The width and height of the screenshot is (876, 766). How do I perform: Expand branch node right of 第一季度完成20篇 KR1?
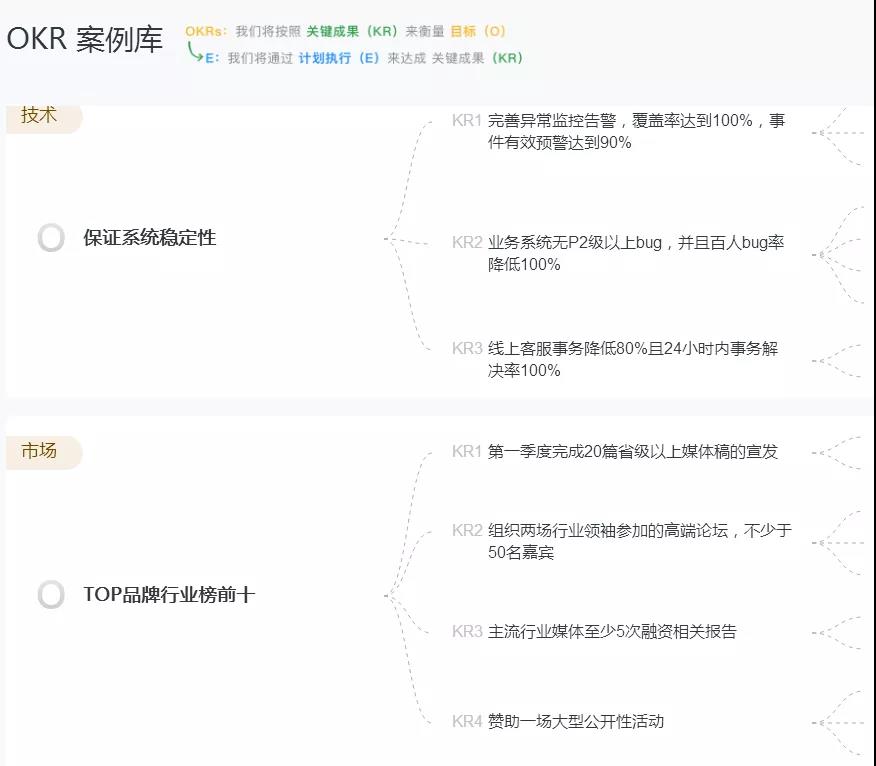click(x=821, y=452)
